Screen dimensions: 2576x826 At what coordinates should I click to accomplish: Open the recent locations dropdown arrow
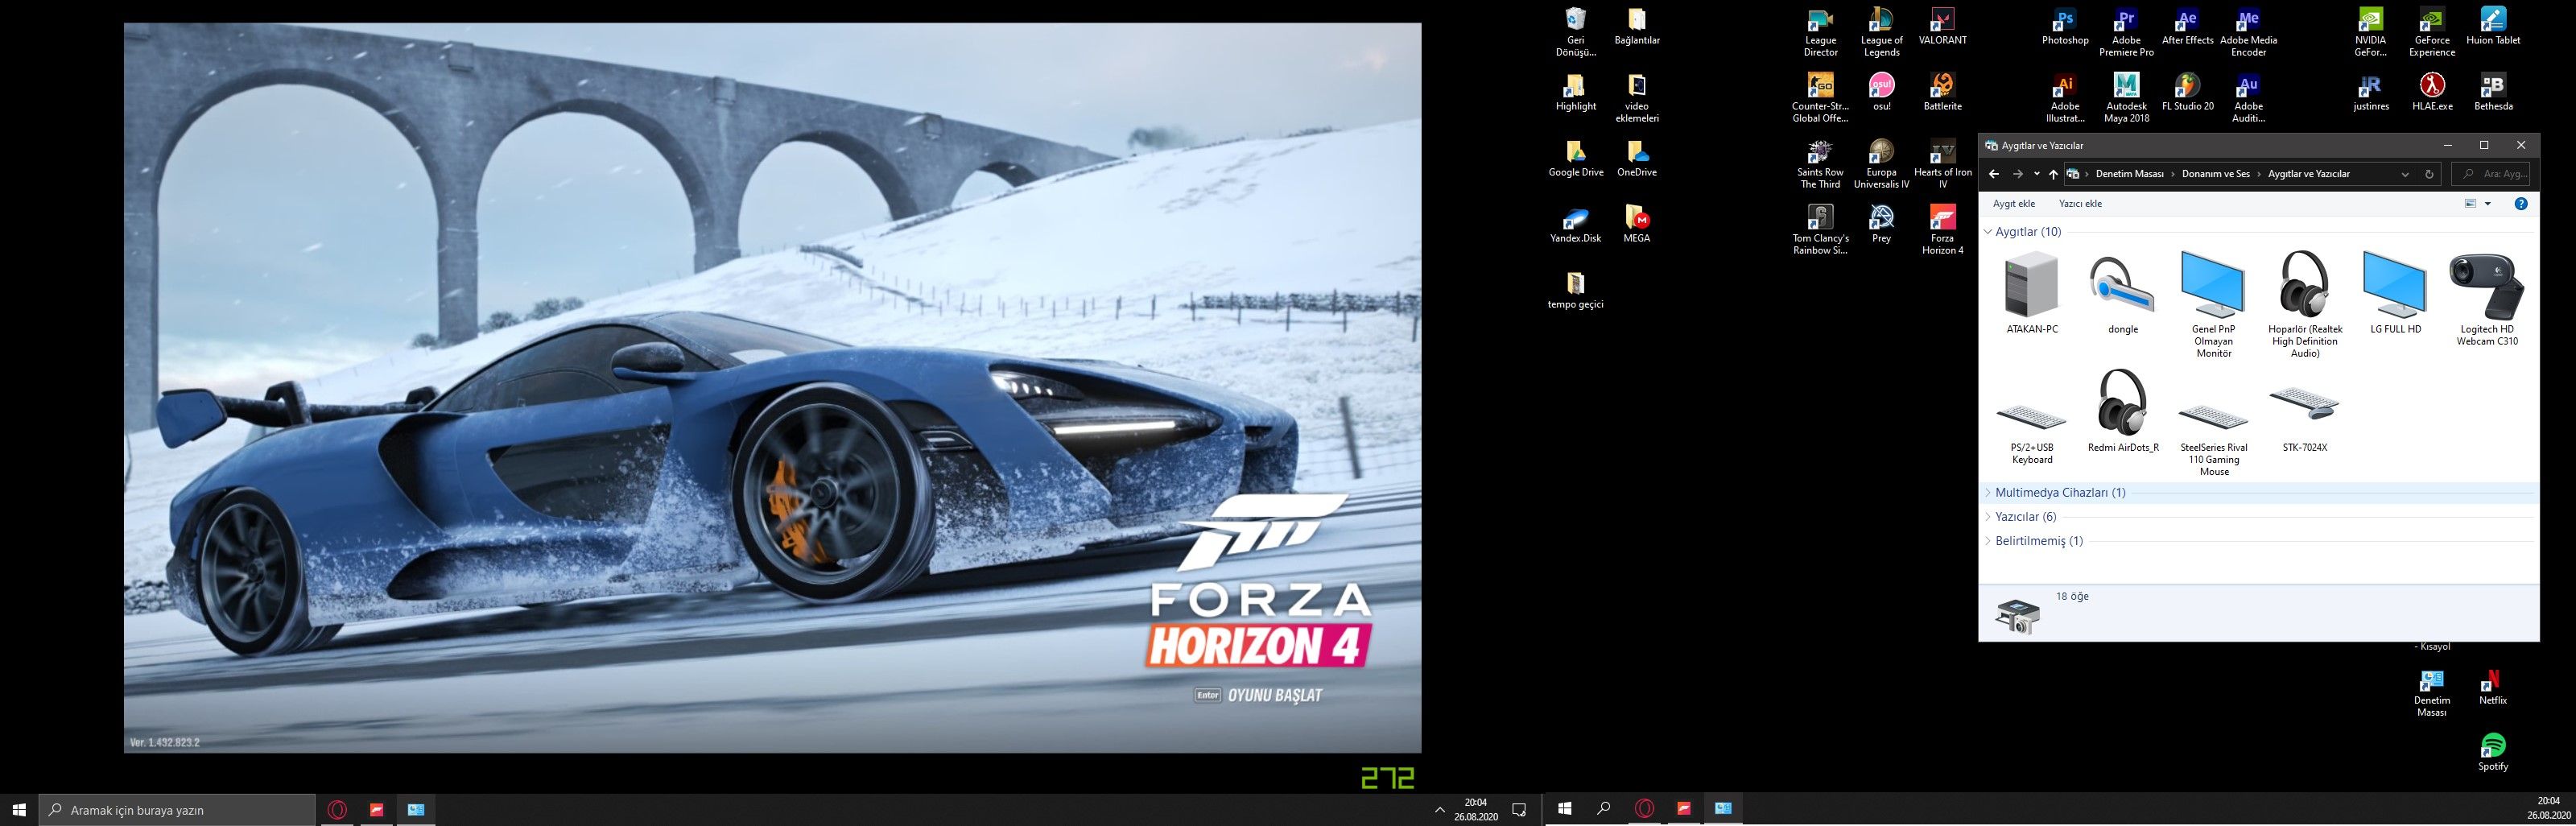pyautogui.click(x=2037, y=174)
